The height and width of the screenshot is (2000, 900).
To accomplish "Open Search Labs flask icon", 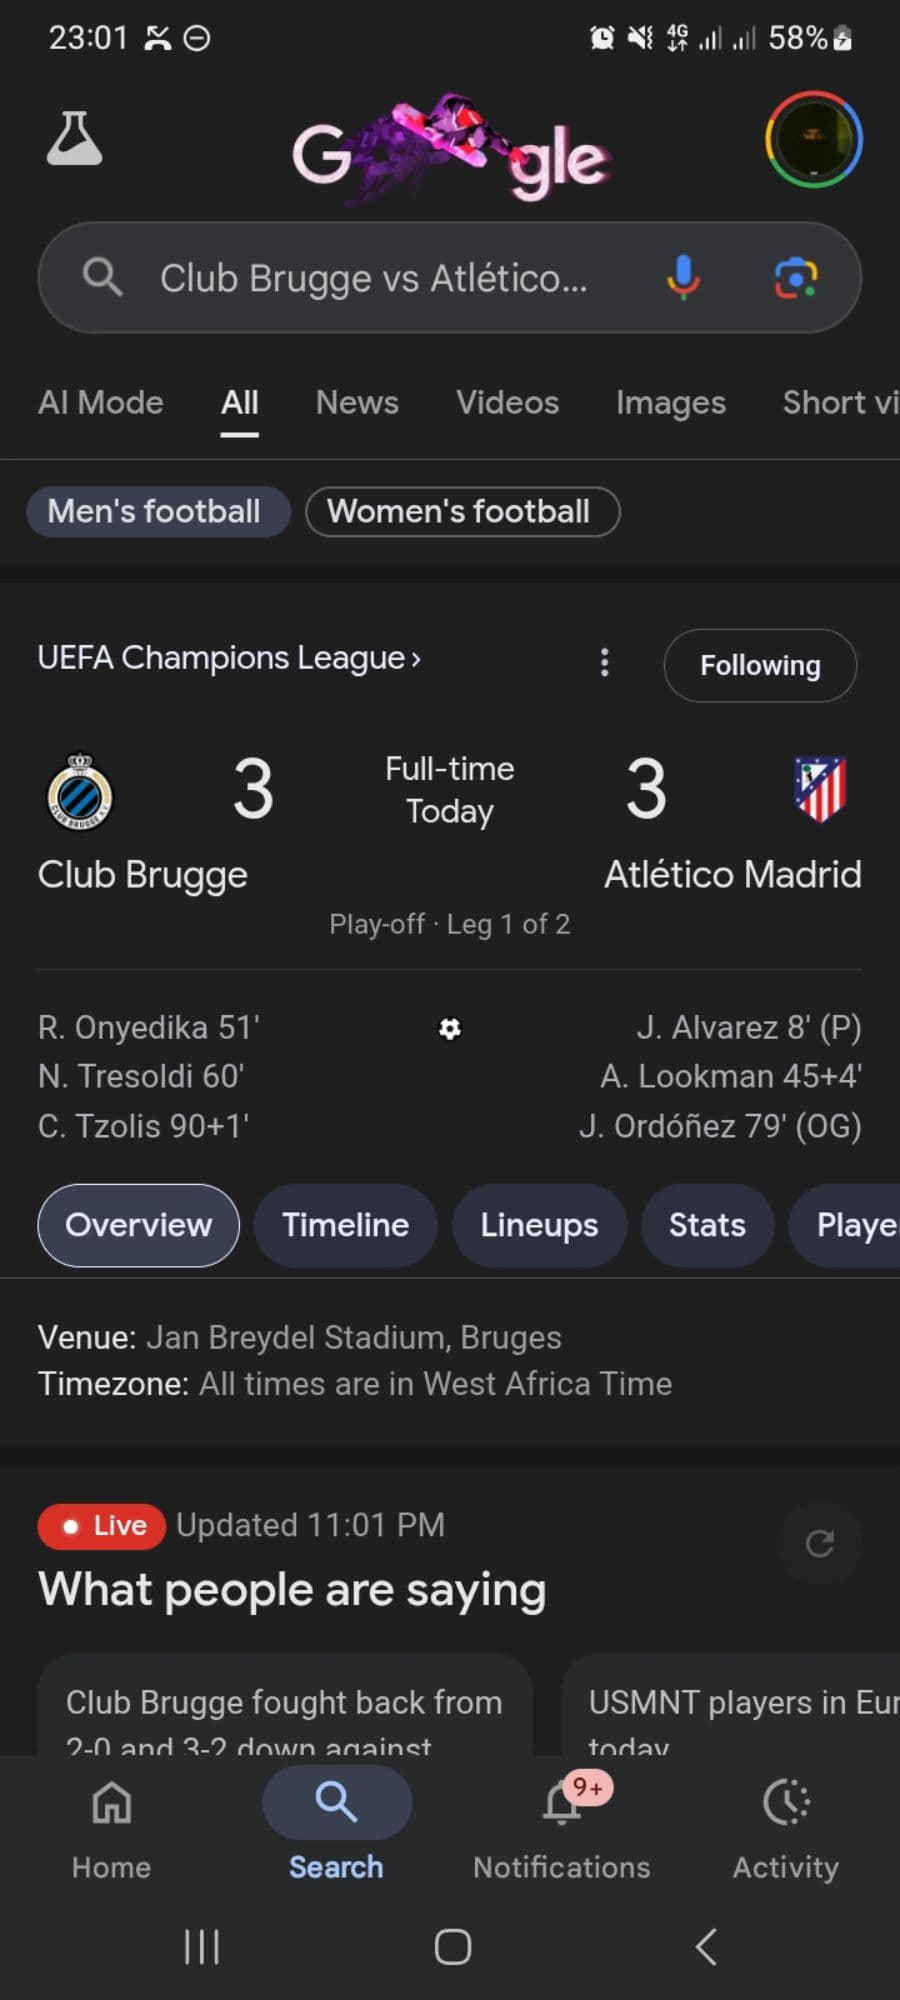I will (75, 139).
